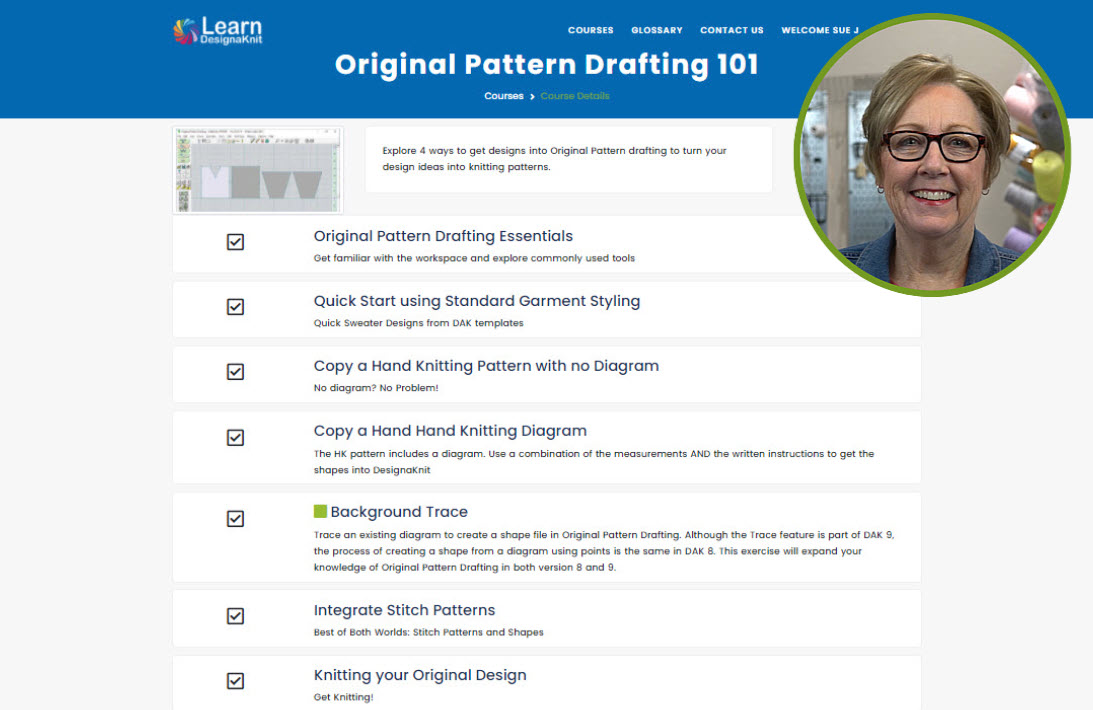Click the breadcrumb chevron separator icon

(532, 96)
